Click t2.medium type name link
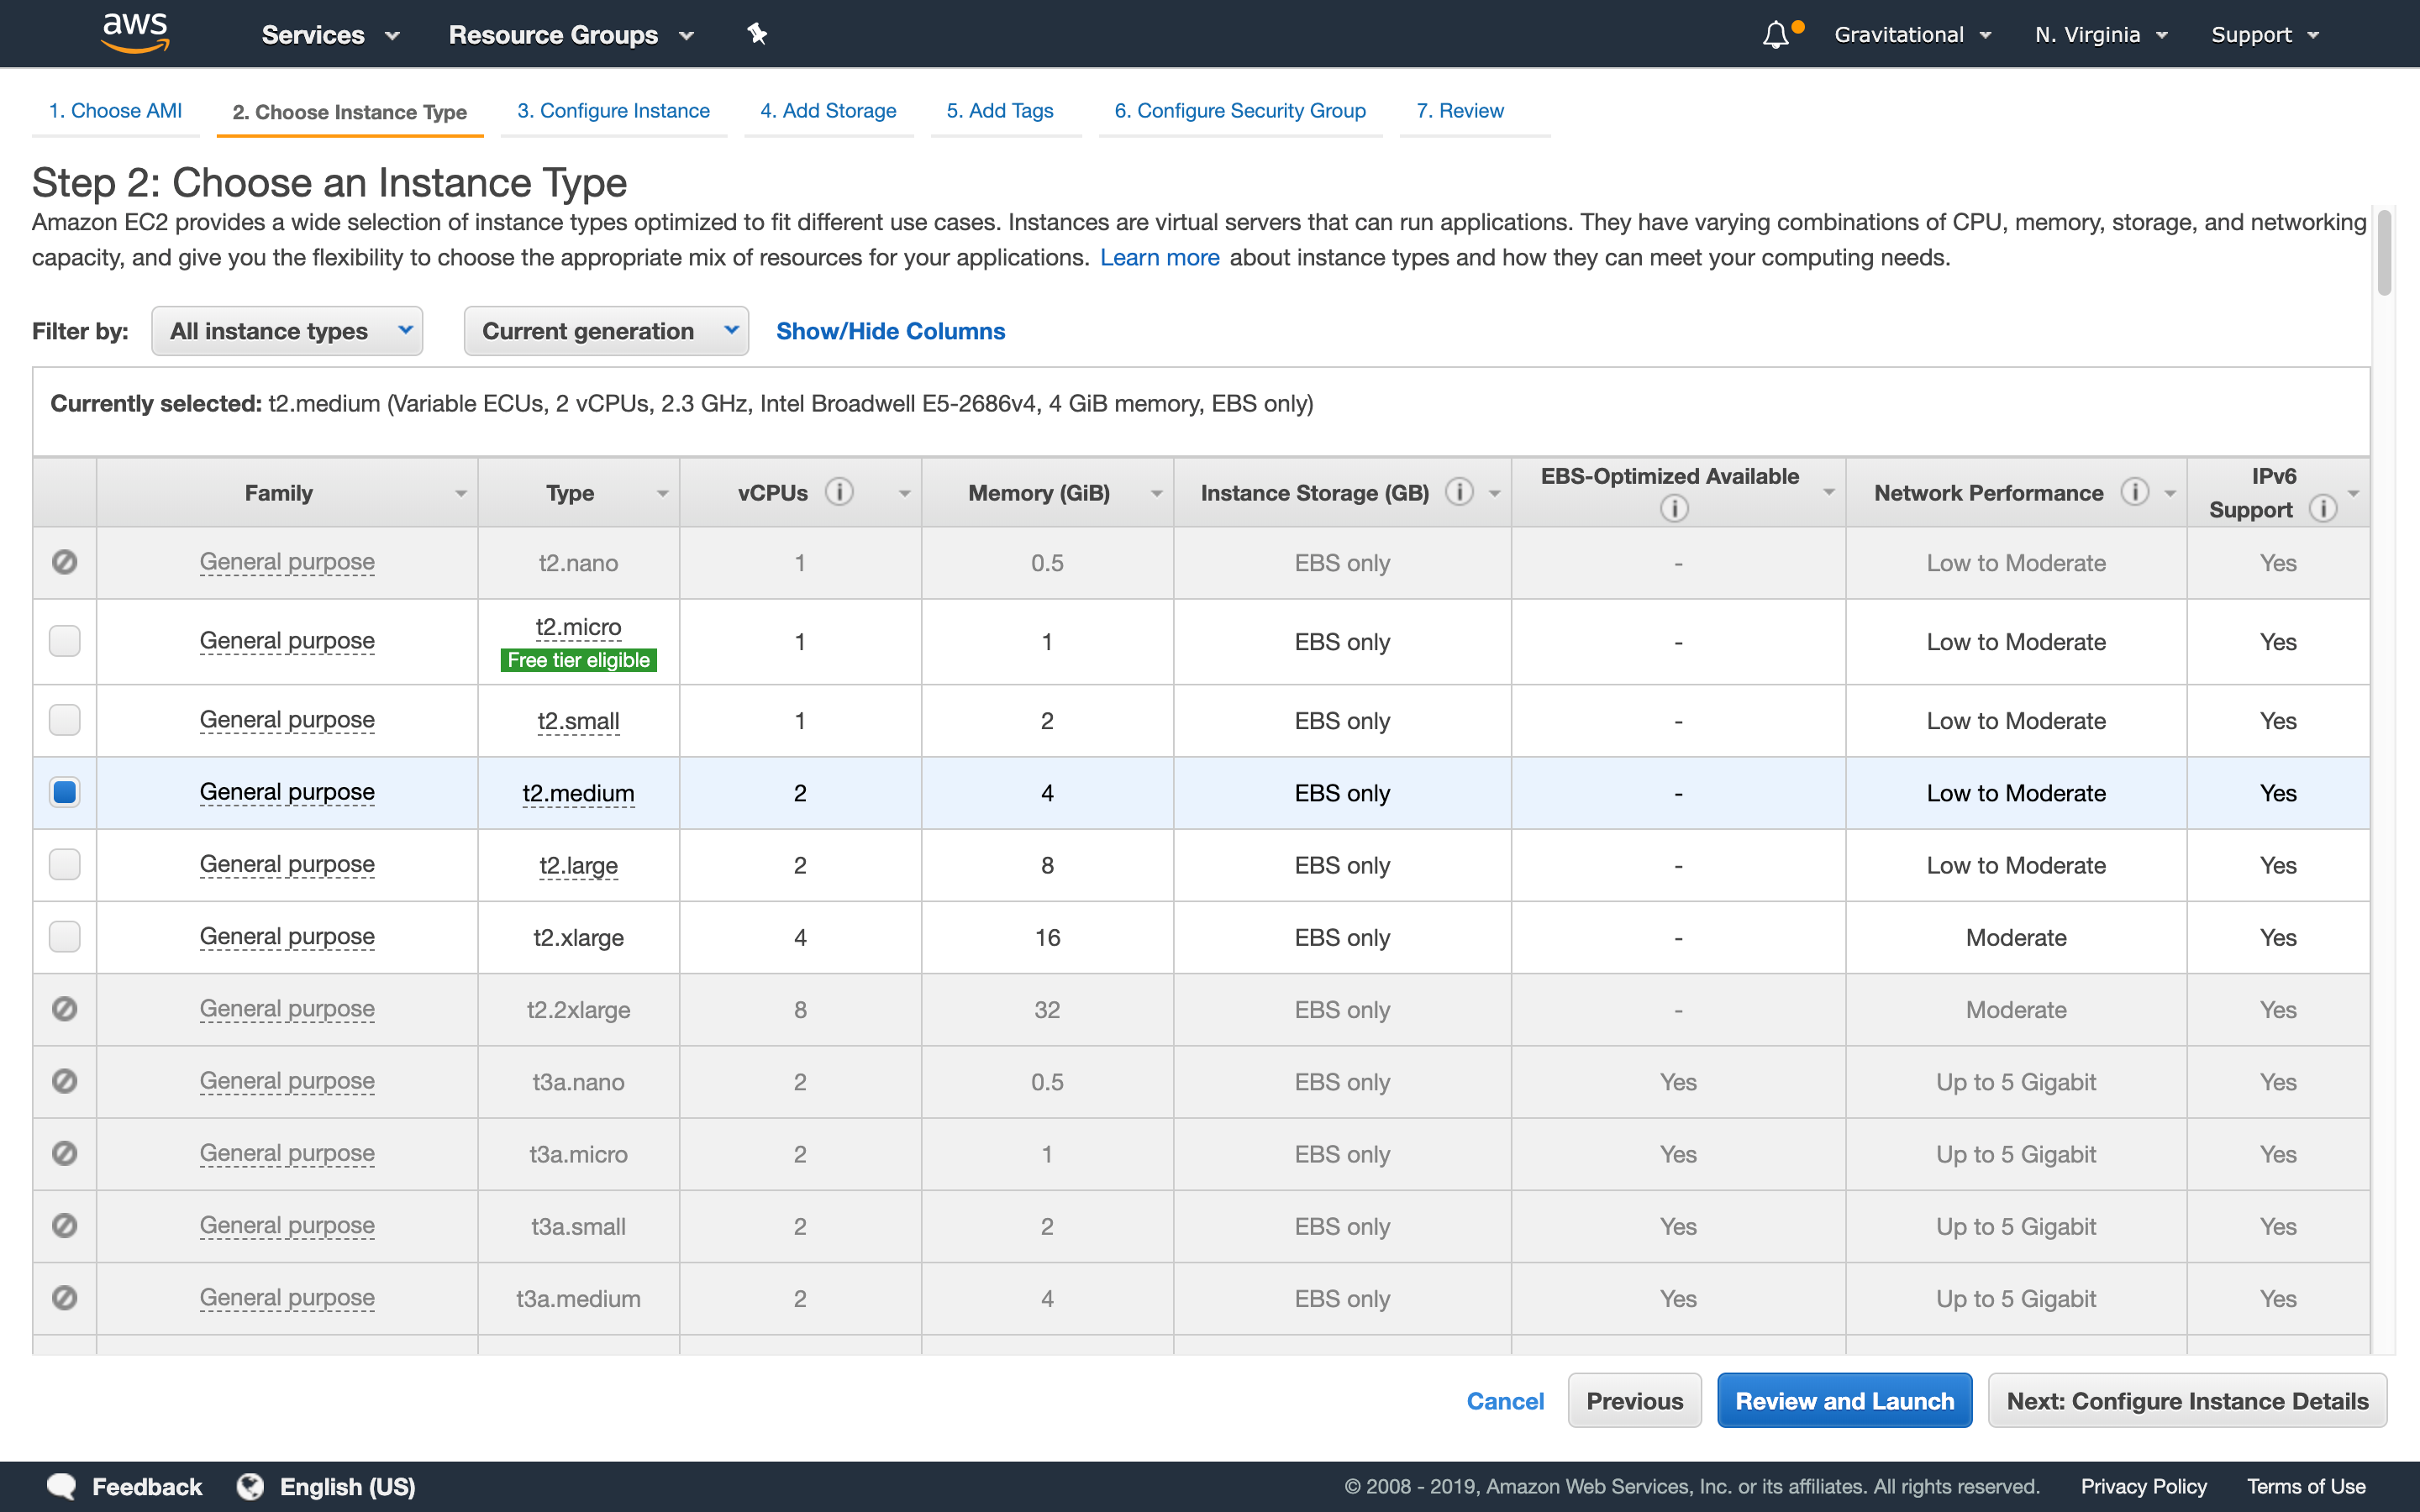Screen dimensions: 2420x1512 tap(578, 793)
